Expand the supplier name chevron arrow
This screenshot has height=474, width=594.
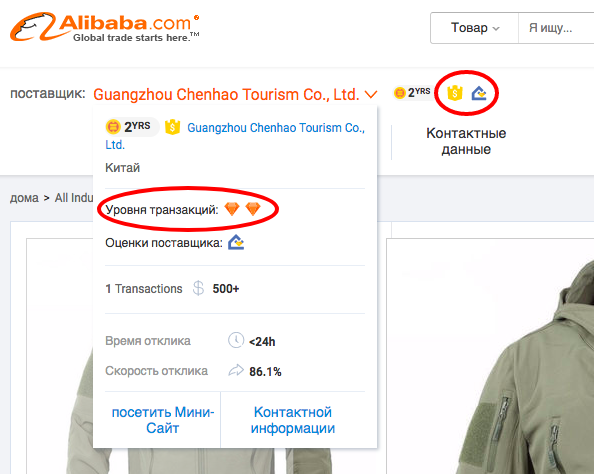point(371,94)
